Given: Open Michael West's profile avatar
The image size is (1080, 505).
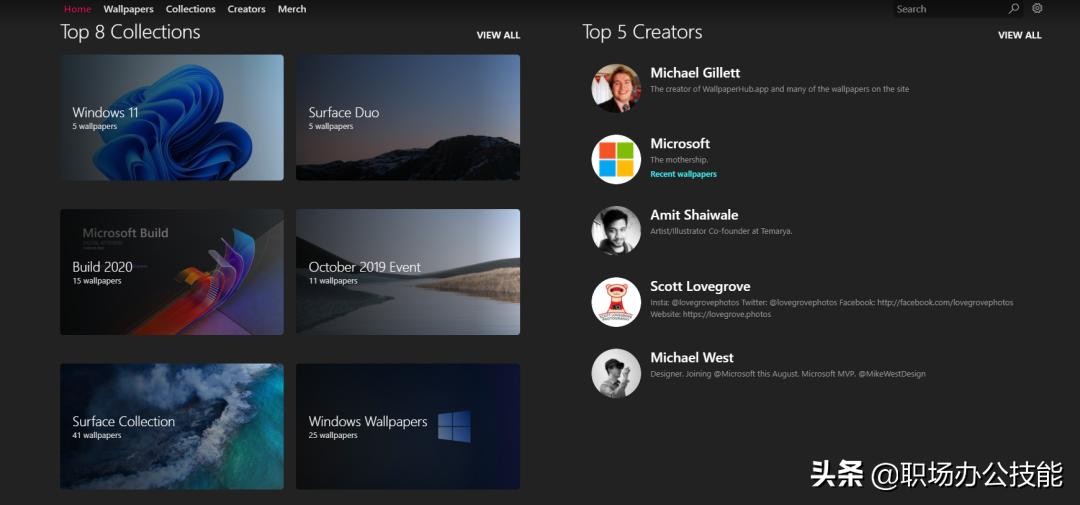Looking at the screenshot, I should coord(616,373).
